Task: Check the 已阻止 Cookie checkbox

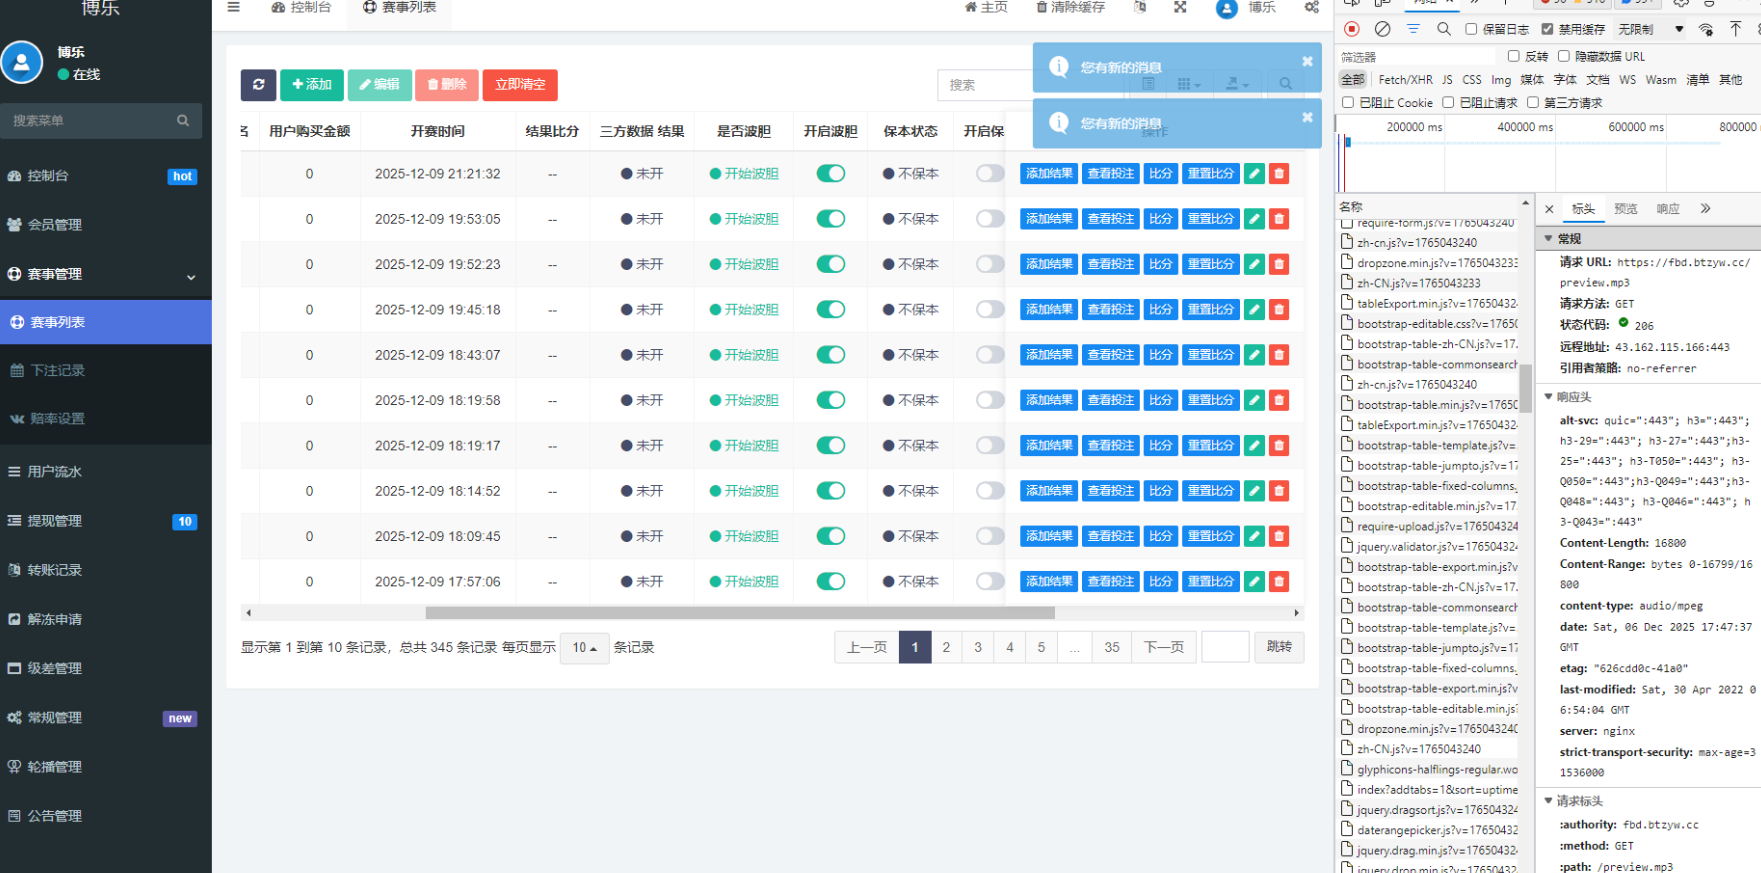Action: pos(1348,102)
